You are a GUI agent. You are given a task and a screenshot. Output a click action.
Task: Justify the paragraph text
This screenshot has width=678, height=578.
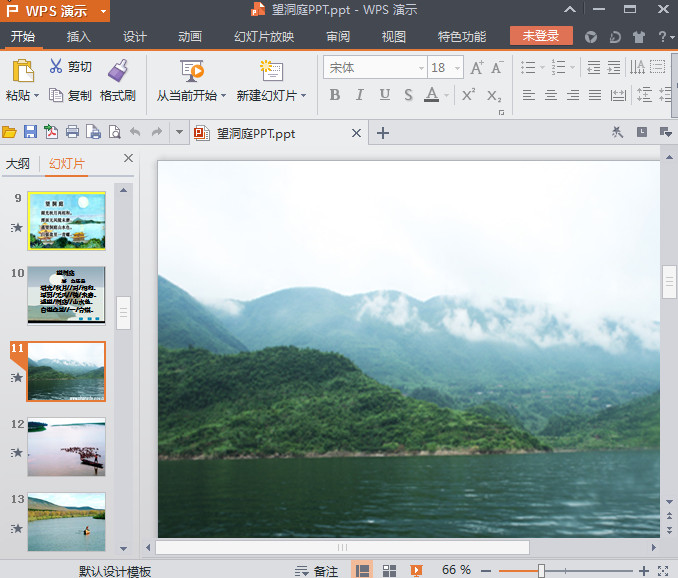595,95
